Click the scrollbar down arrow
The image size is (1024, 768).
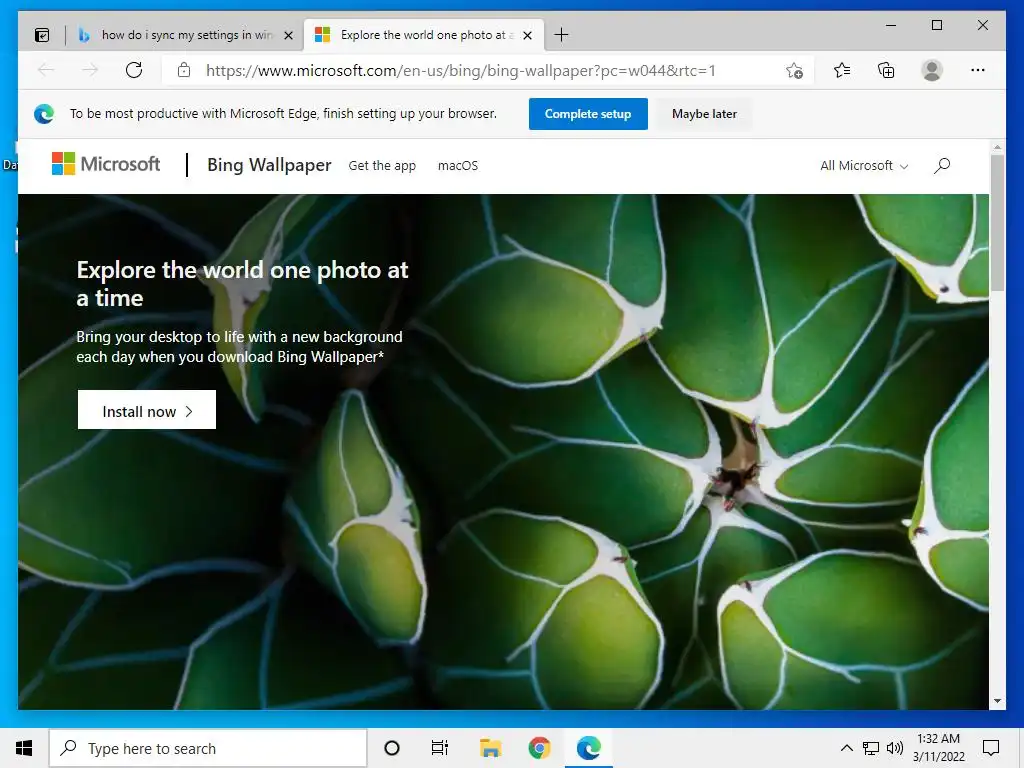click(x=997, y=701)
